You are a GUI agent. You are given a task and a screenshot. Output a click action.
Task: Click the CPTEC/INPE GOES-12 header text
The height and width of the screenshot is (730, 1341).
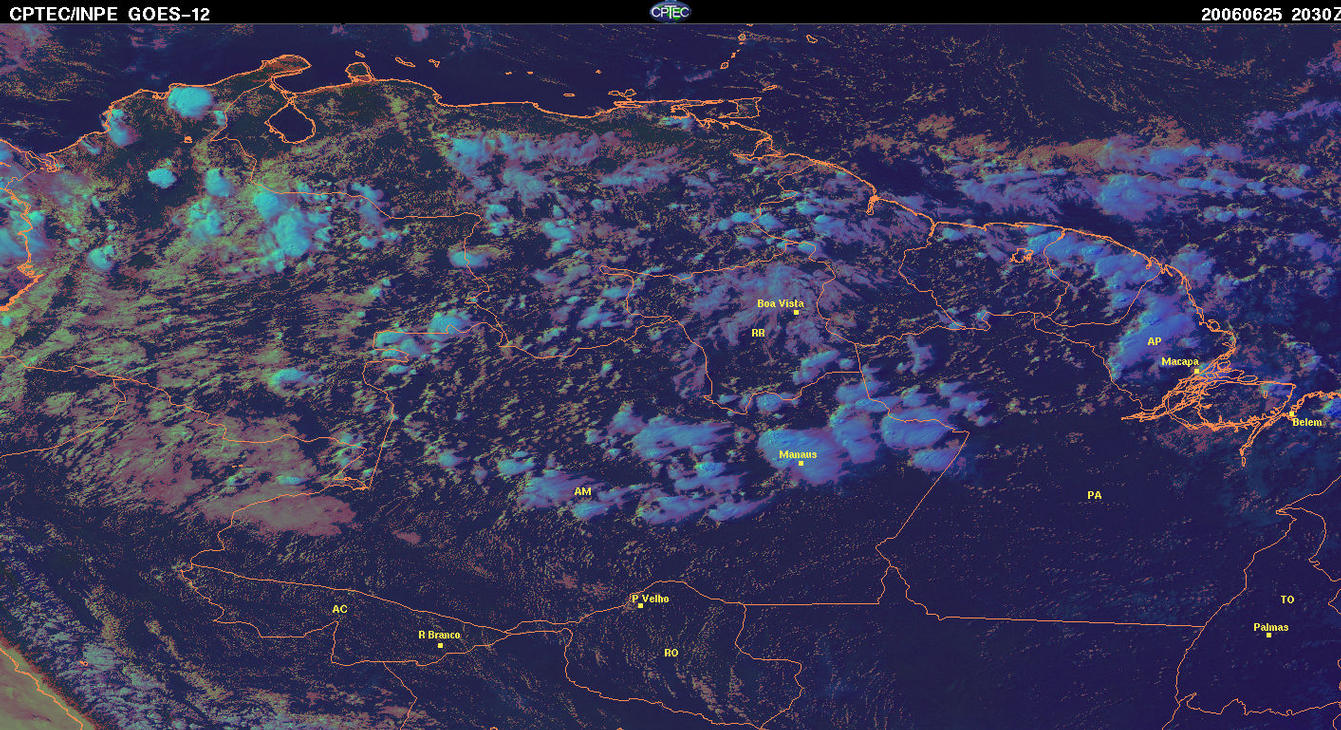tap(110, 13)
